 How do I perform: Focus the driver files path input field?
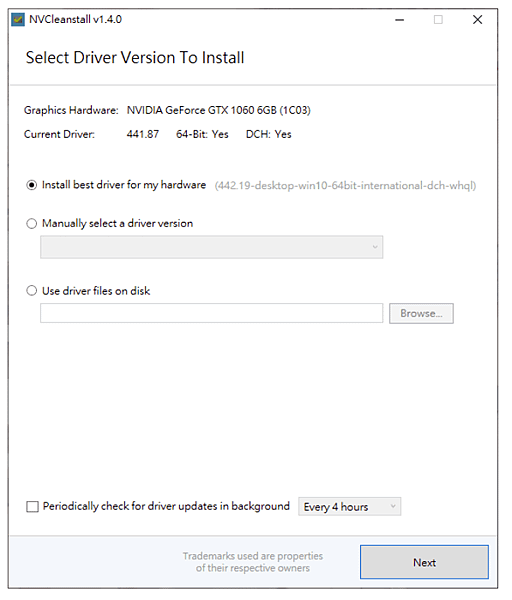point(212,314)
